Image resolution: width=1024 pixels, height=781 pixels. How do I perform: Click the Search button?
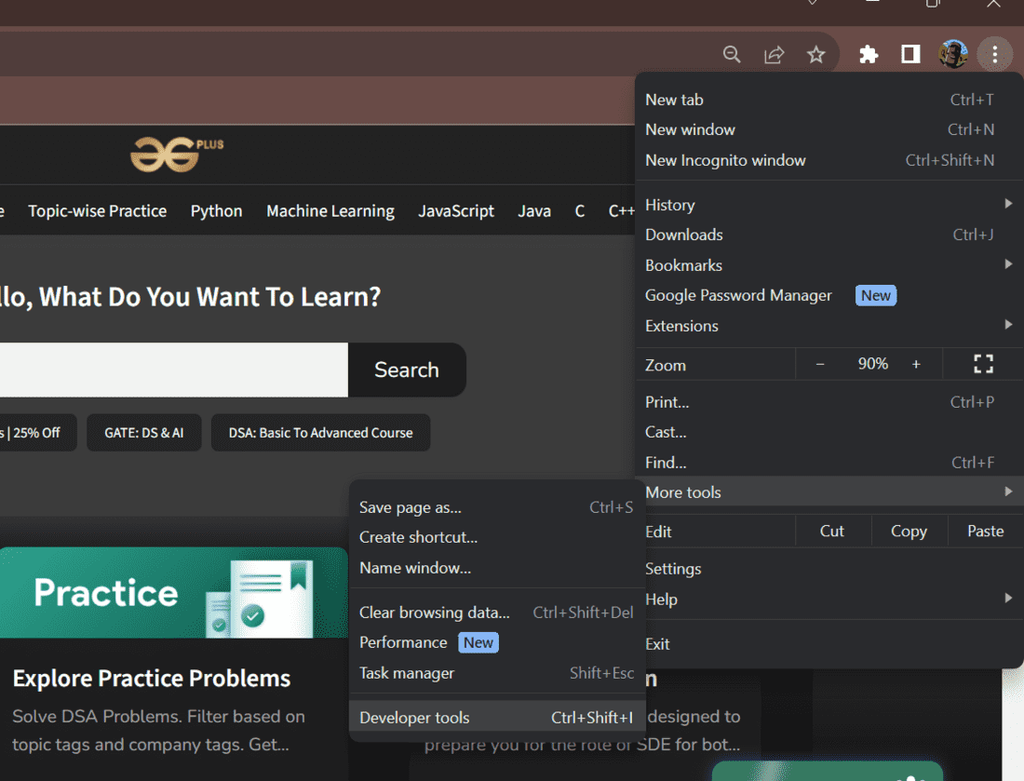406,370
